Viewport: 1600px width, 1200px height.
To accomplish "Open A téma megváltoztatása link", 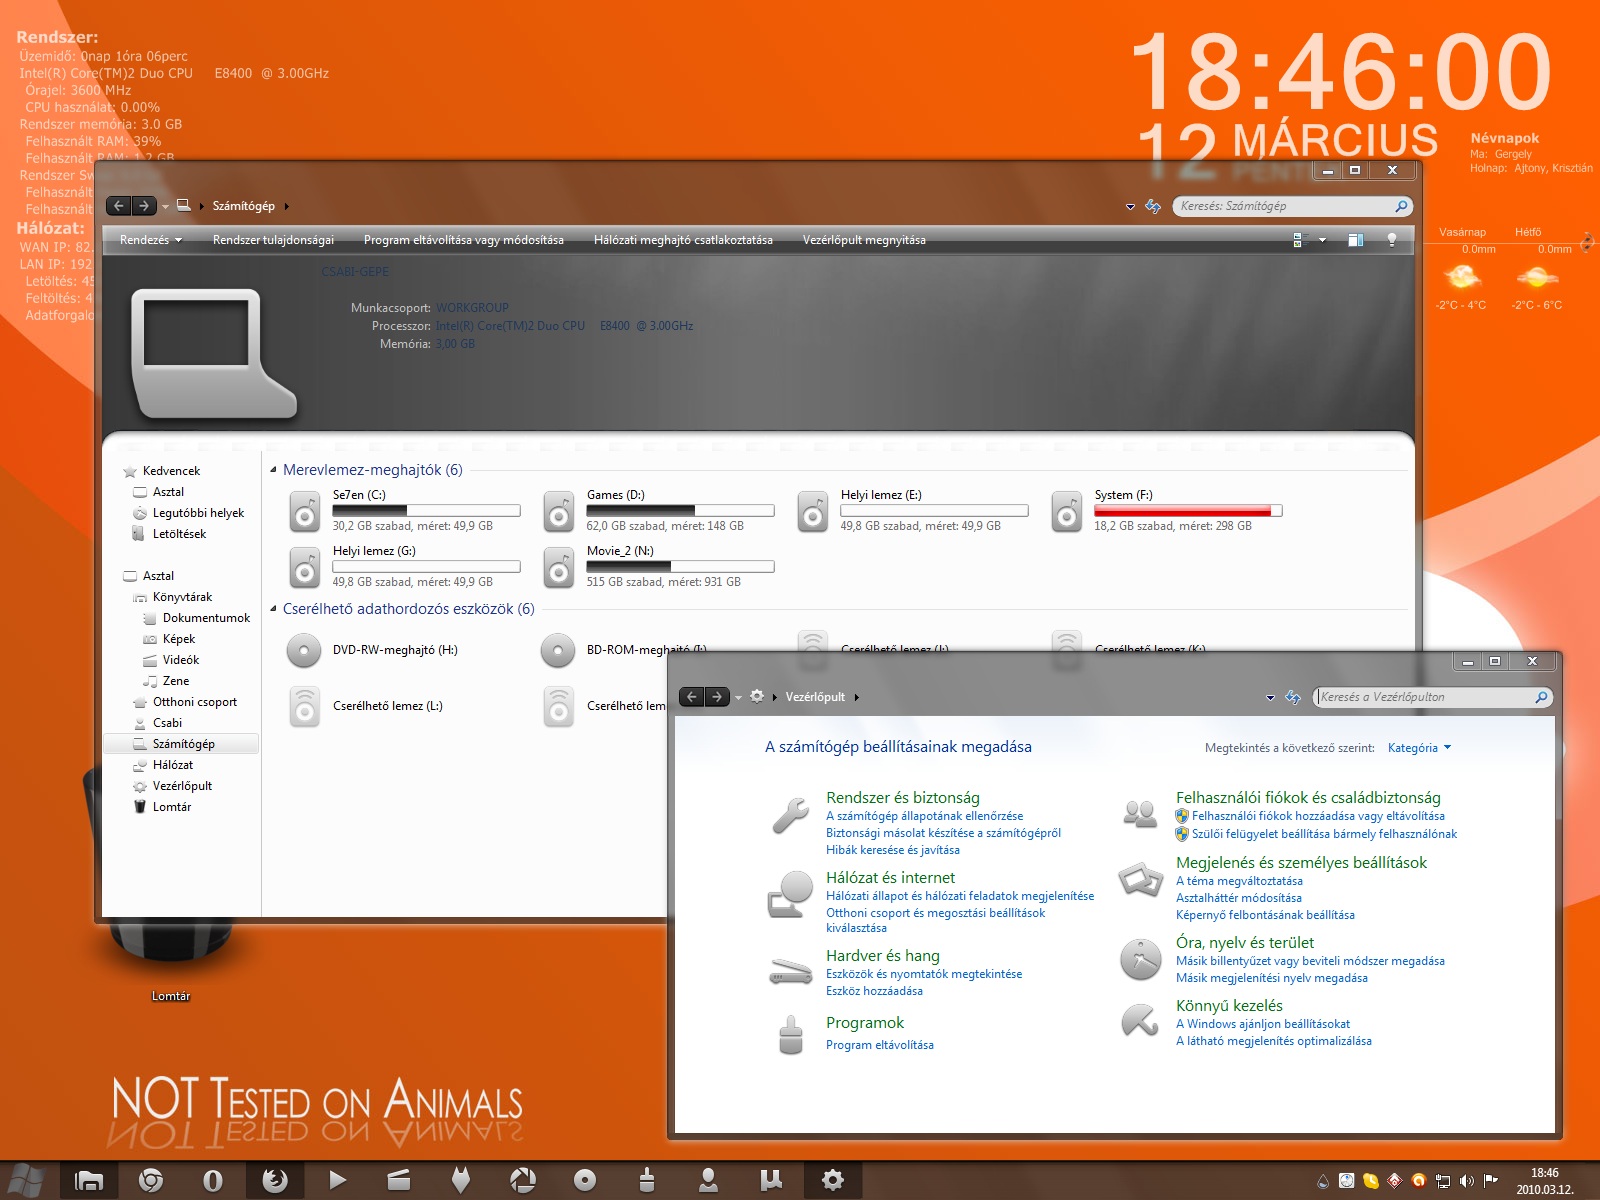I will (x=1239, y=881).
